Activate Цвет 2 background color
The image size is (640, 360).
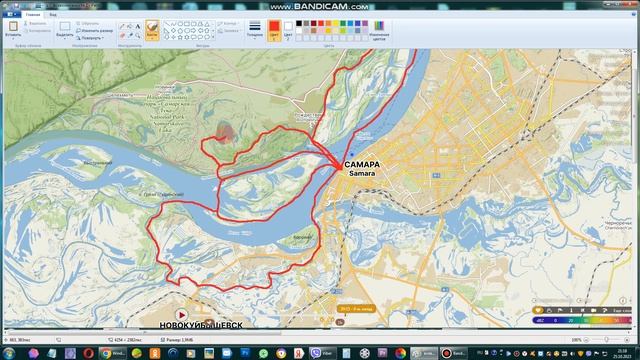[288, 30]
